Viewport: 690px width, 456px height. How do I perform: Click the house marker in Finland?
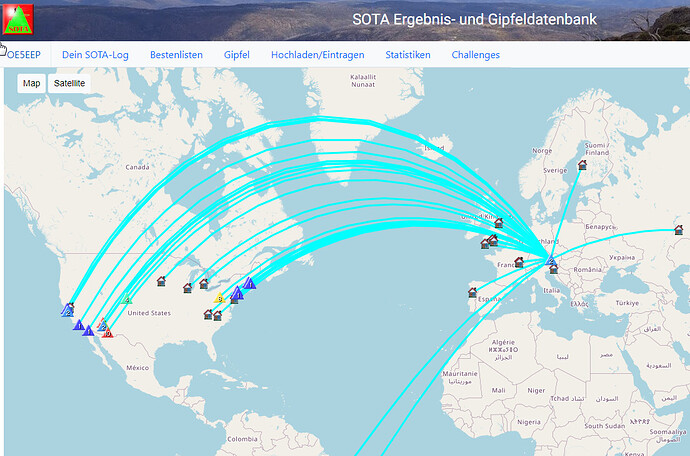coord(582,165)
